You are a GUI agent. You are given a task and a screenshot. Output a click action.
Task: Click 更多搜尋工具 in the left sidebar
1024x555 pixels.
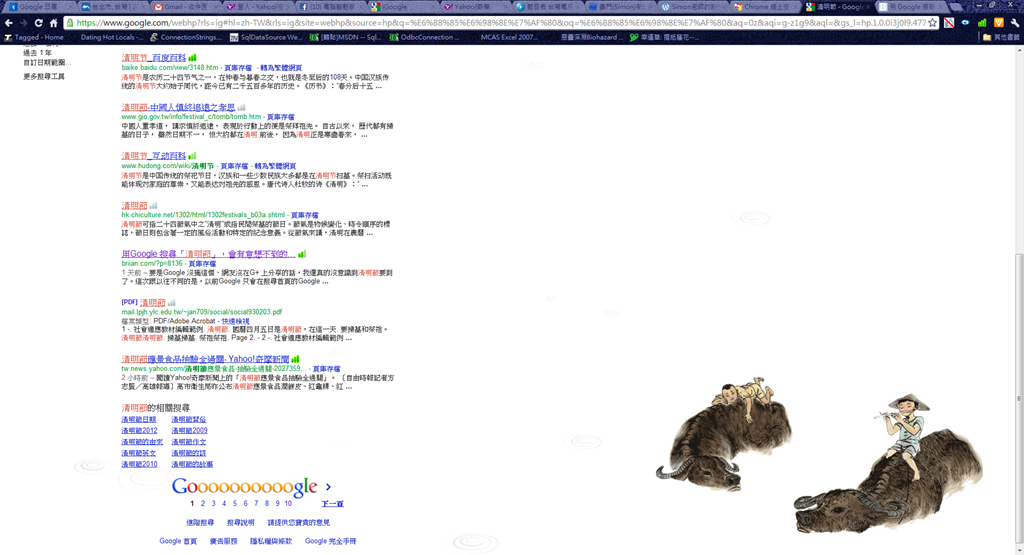[x=44, y=76]
